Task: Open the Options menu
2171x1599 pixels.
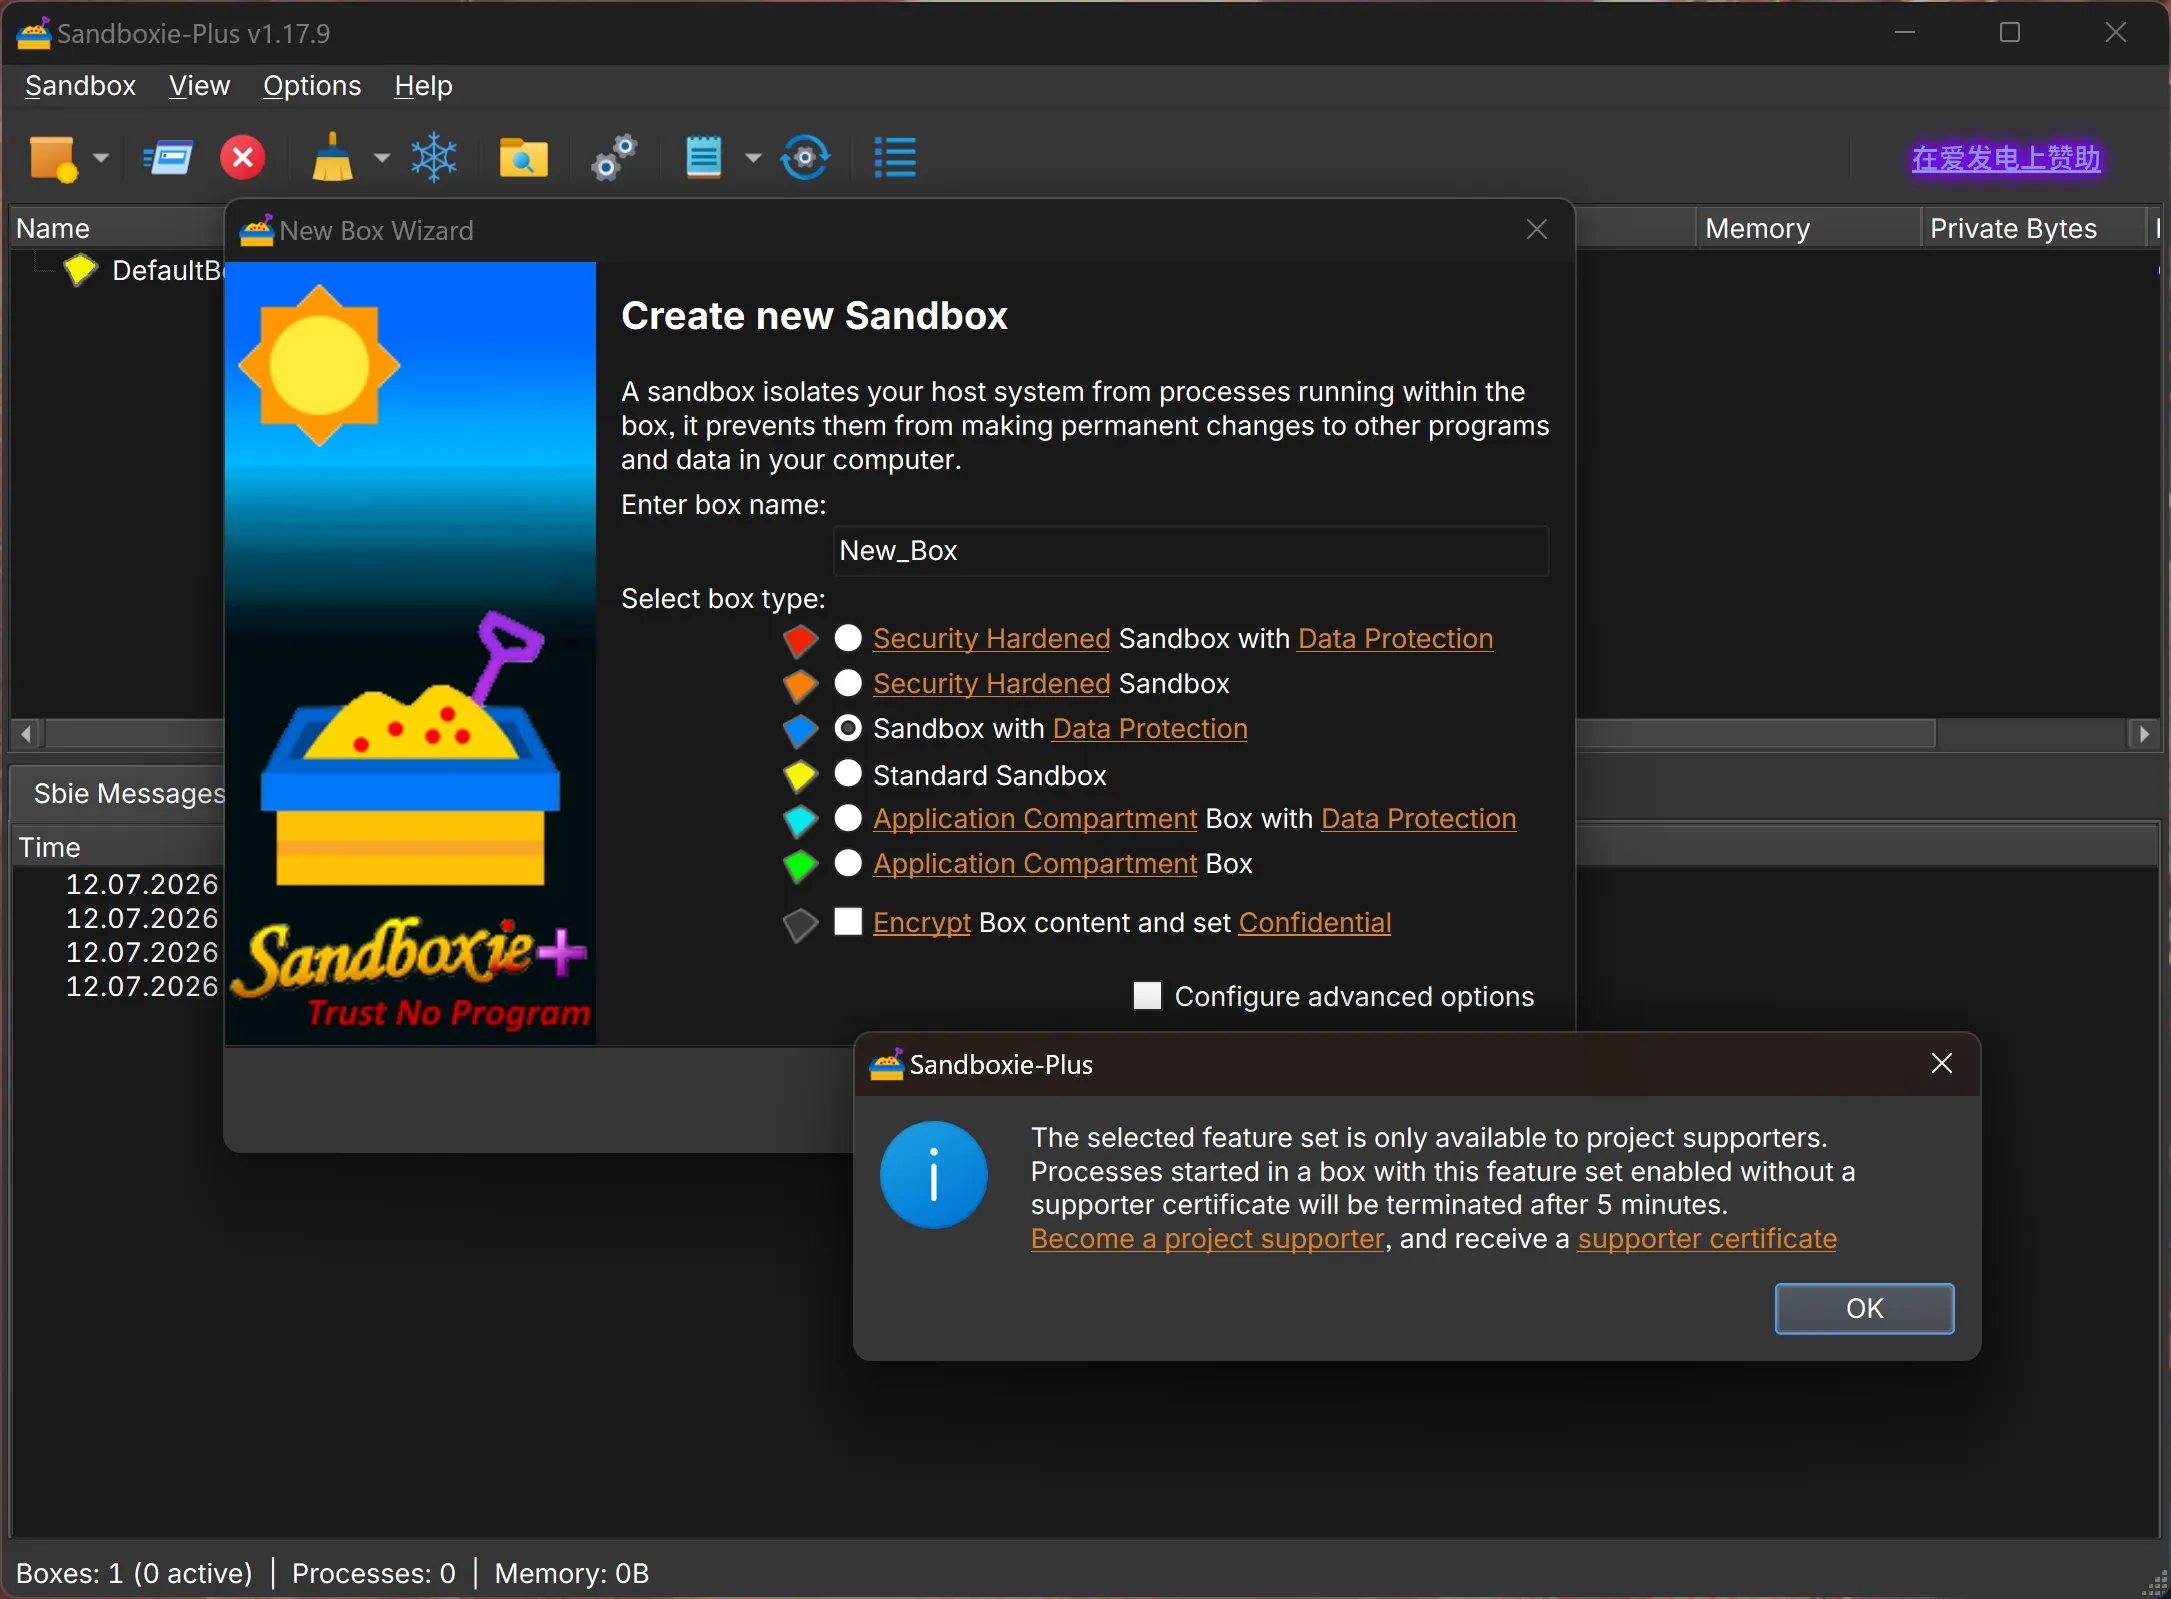Action: pos(312,86)
